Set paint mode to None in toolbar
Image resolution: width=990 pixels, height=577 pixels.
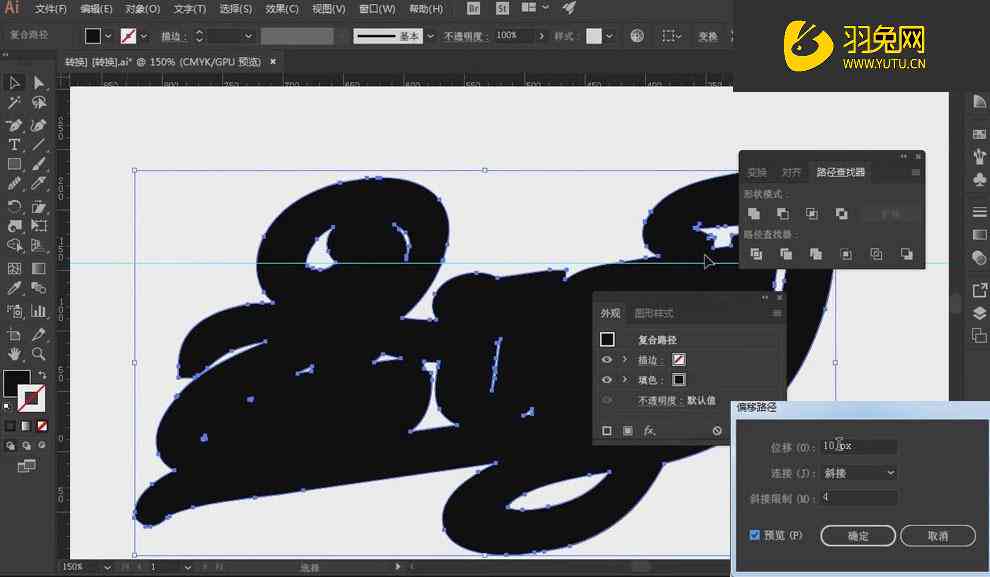(42, 426)
